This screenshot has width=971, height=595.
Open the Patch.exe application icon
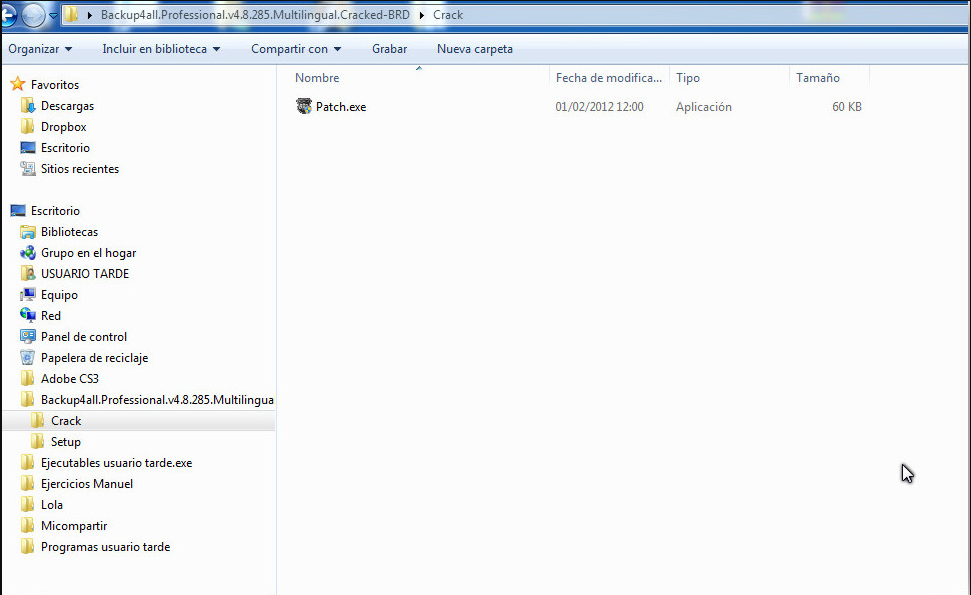click(x=303, y=106)
